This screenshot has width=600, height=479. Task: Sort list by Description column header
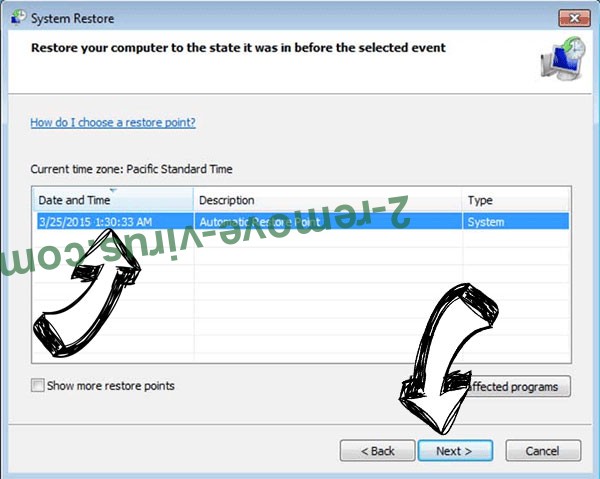[x=328, y=200]
